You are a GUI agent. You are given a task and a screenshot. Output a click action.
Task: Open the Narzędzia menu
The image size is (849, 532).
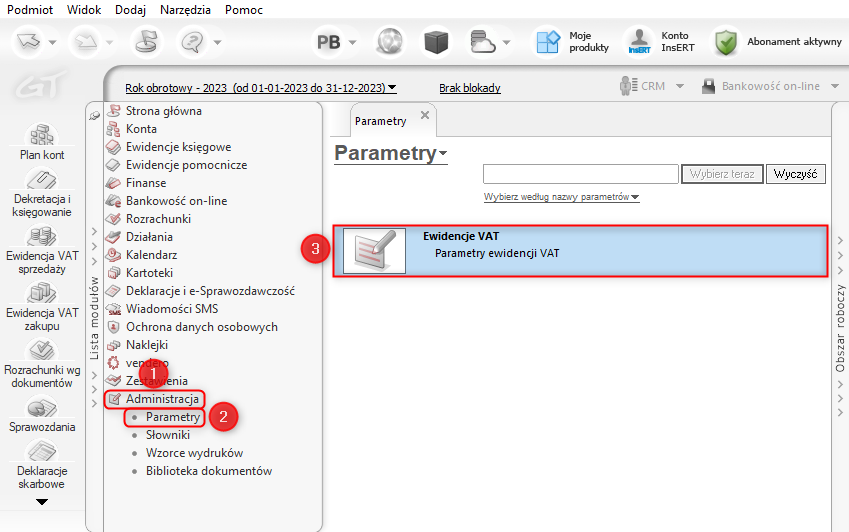(x=185, y=10)
